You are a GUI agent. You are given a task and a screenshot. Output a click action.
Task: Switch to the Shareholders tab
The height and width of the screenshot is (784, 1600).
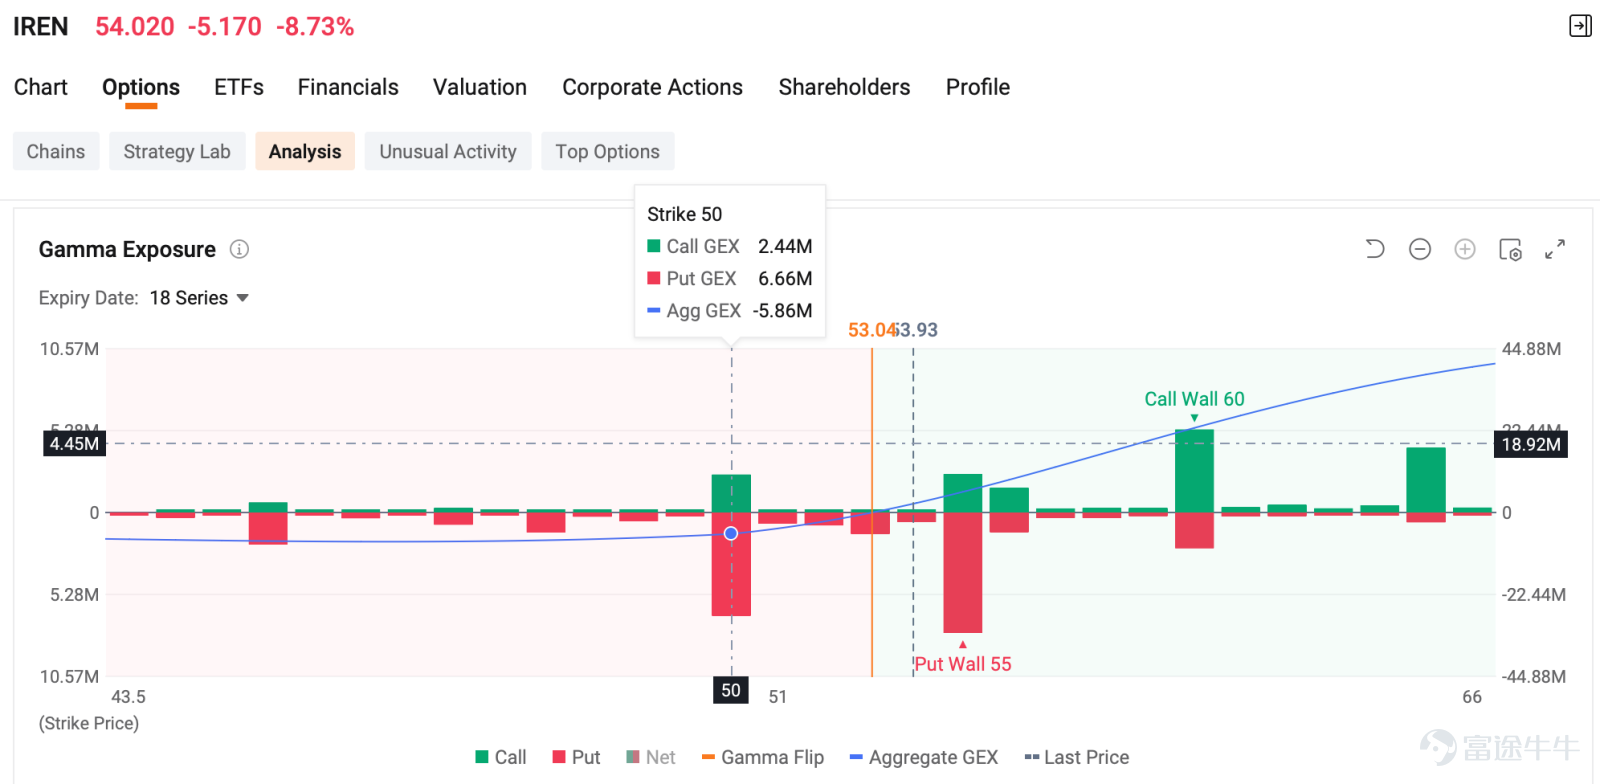tap(845, 87)
